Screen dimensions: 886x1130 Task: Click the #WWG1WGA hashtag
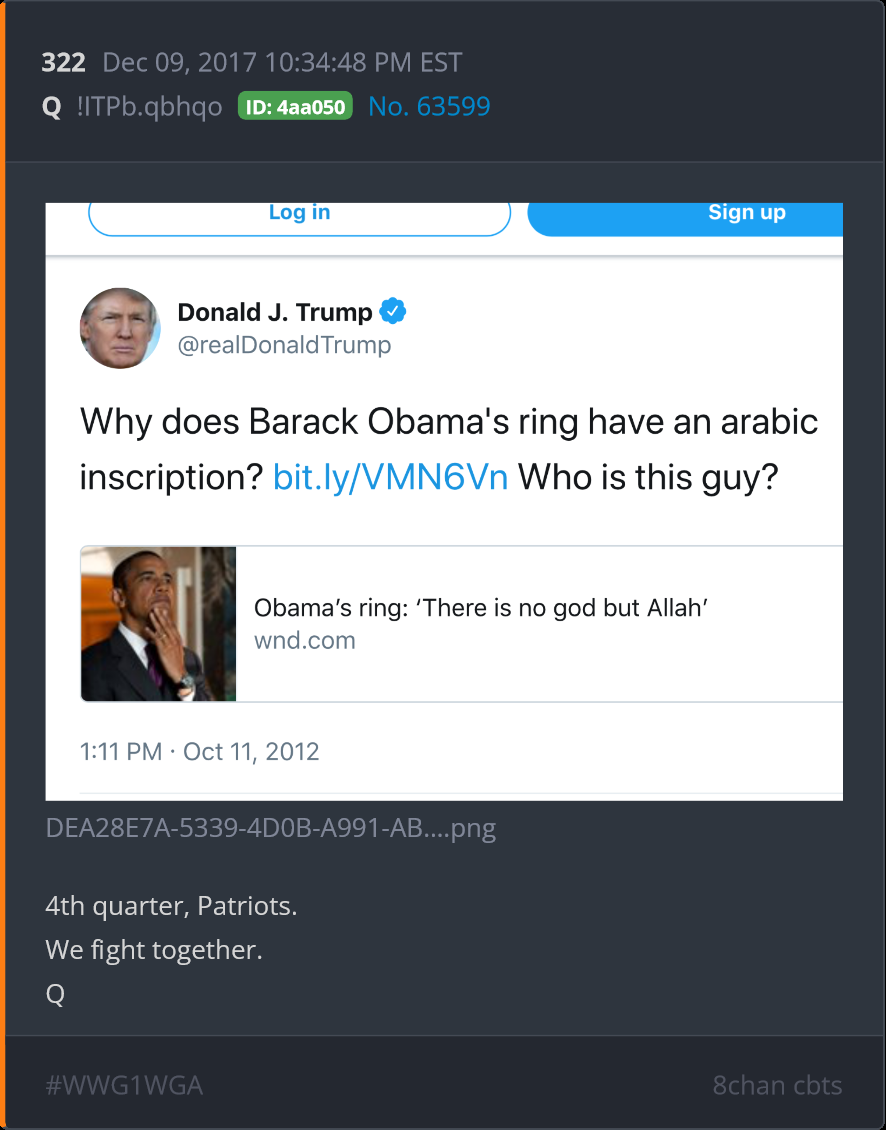pyautogui.click(x=124, y=1085)
